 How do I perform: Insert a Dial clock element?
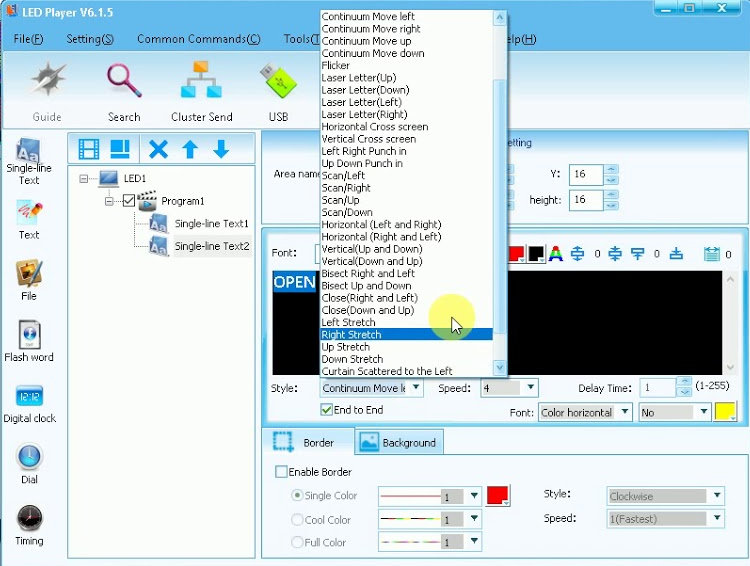pyautogui.click(x=29, y=459)
